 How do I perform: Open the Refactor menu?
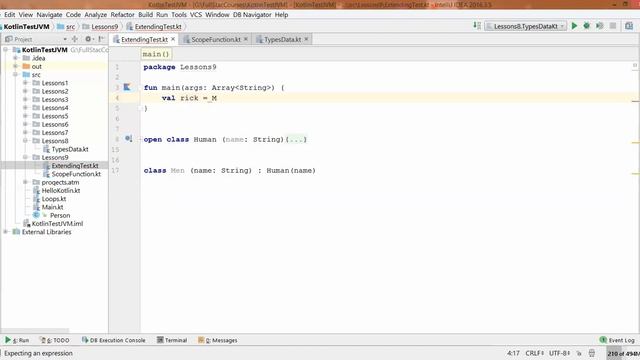(122, 15)
